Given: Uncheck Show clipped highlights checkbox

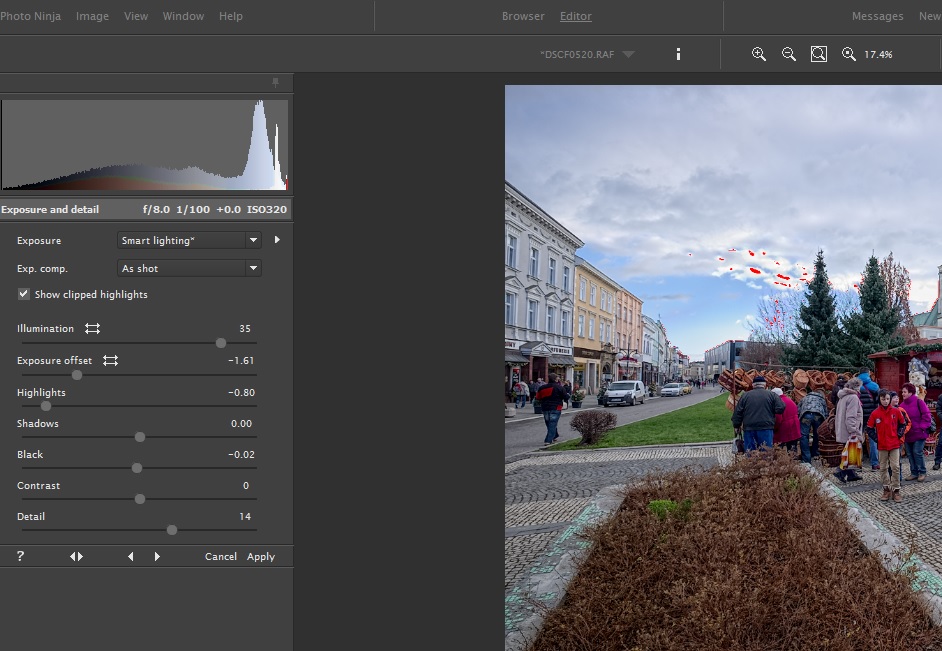Looking at the screenshot, I should [x=23, y=295].
